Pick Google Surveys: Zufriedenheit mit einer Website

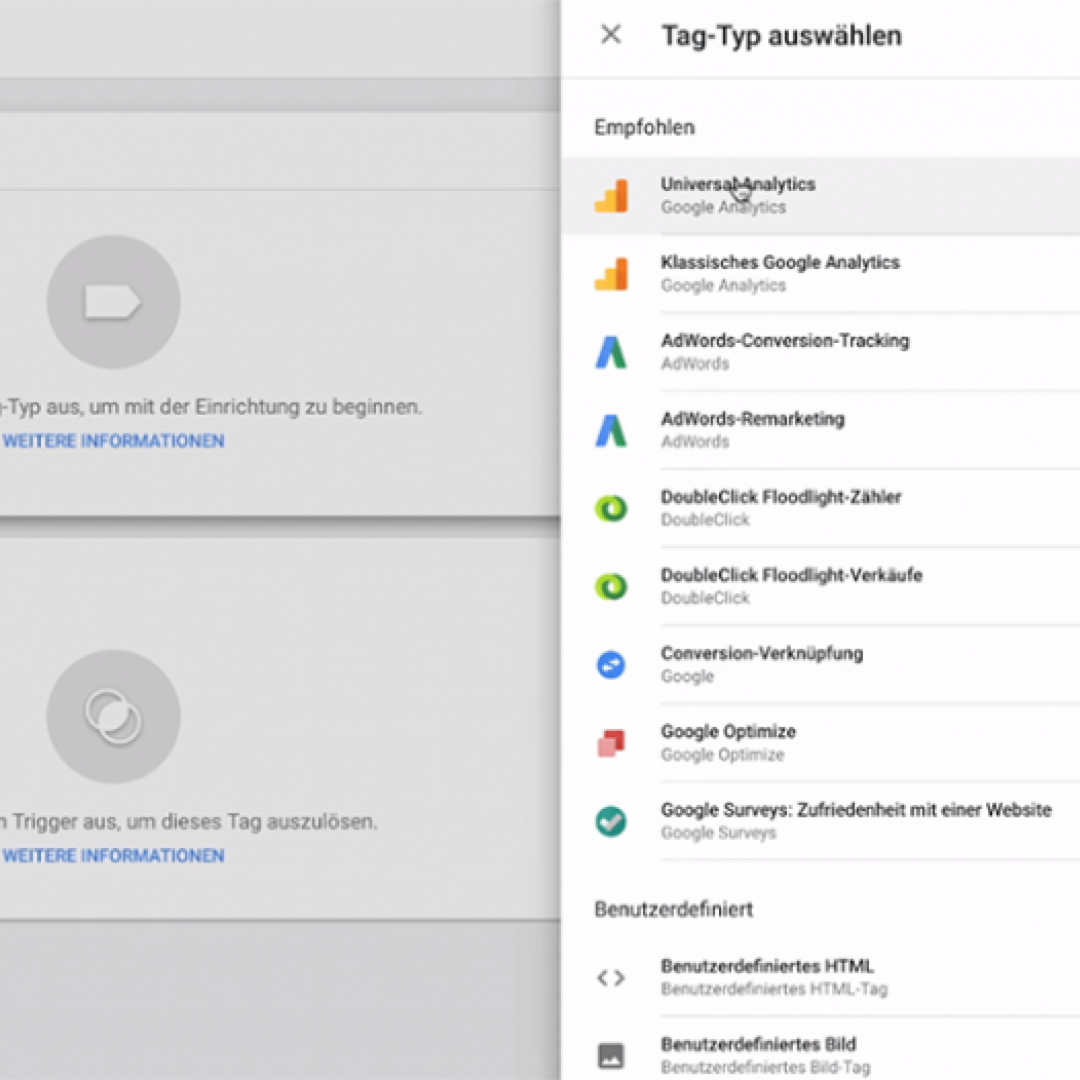[x=820, y=821]
